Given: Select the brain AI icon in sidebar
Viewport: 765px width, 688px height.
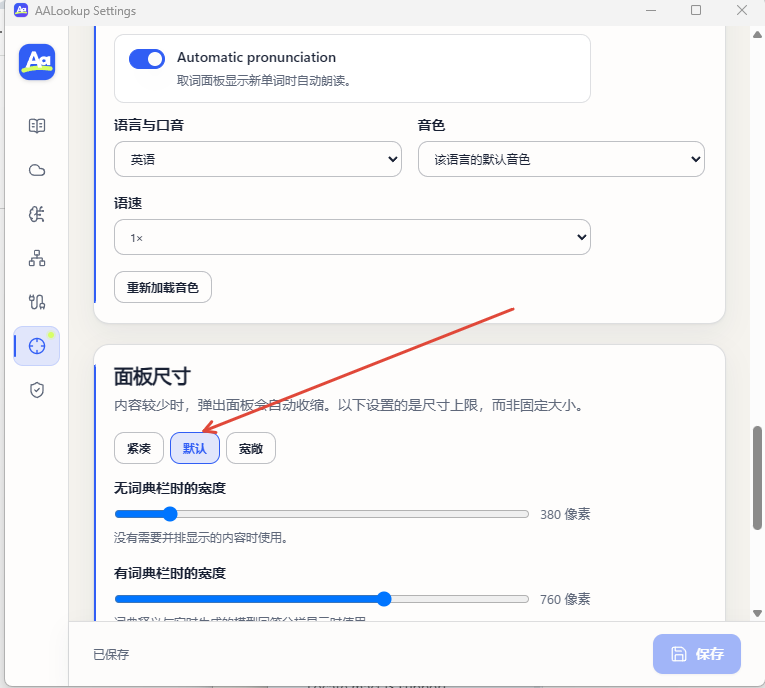Looking at the screenshot, I should [37, 214].
